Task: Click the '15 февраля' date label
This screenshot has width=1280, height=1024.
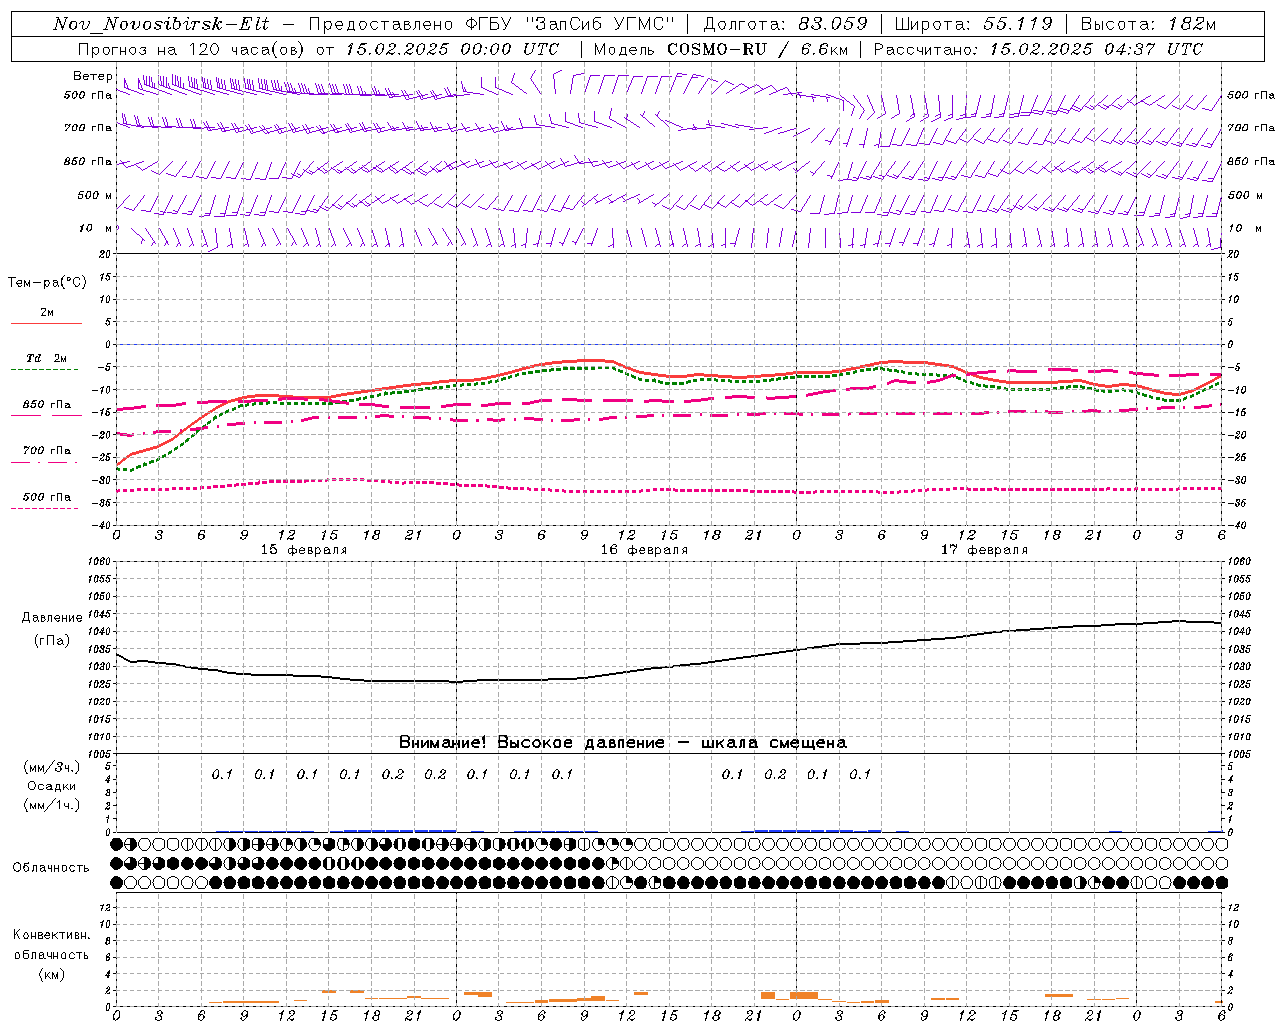Action: click(304, 550)
